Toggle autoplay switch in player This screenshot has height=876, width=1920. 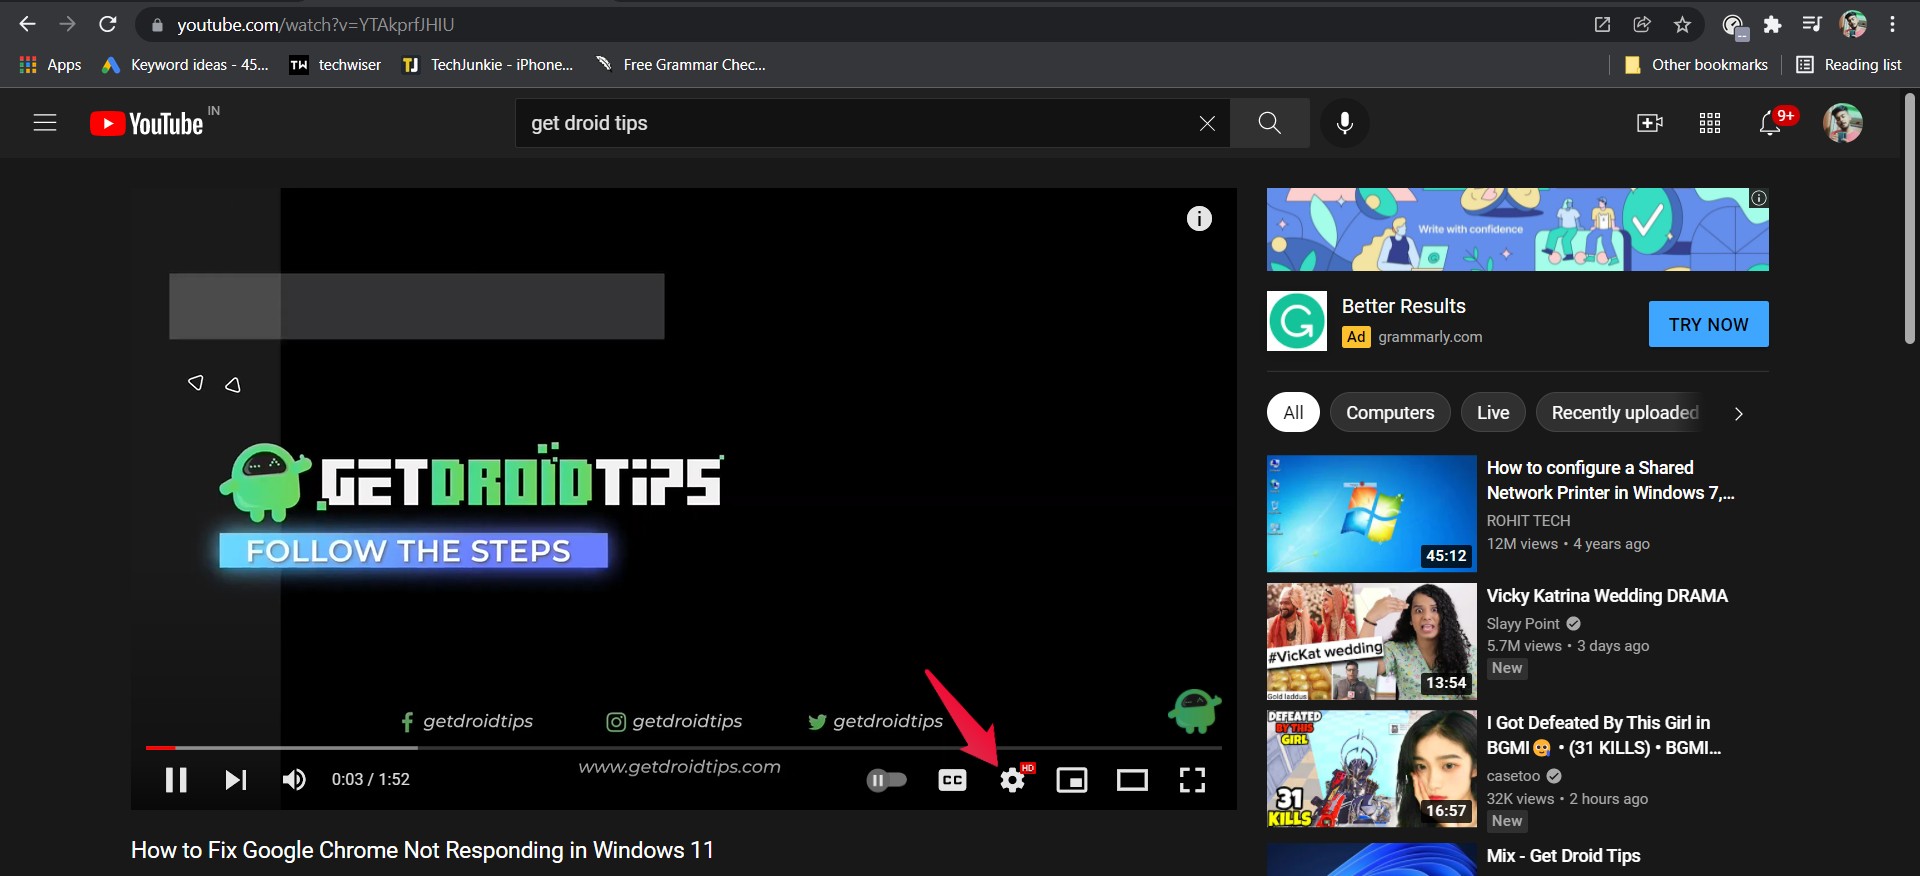click(x=887, y=780)
